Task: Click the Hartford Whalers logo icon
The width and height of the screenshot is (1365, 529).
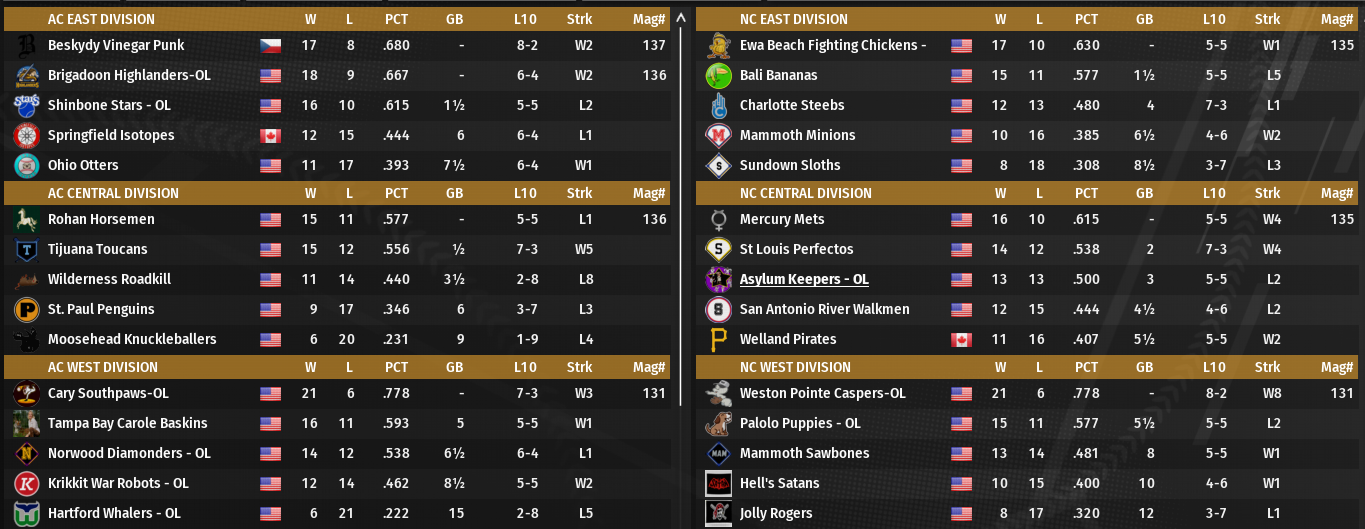Action: pyautogui.click(x=26, y=513)
